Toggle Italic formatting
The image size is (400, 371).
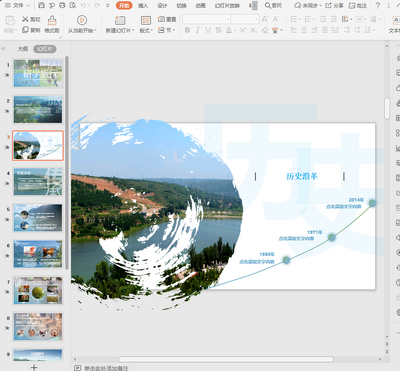198,30
